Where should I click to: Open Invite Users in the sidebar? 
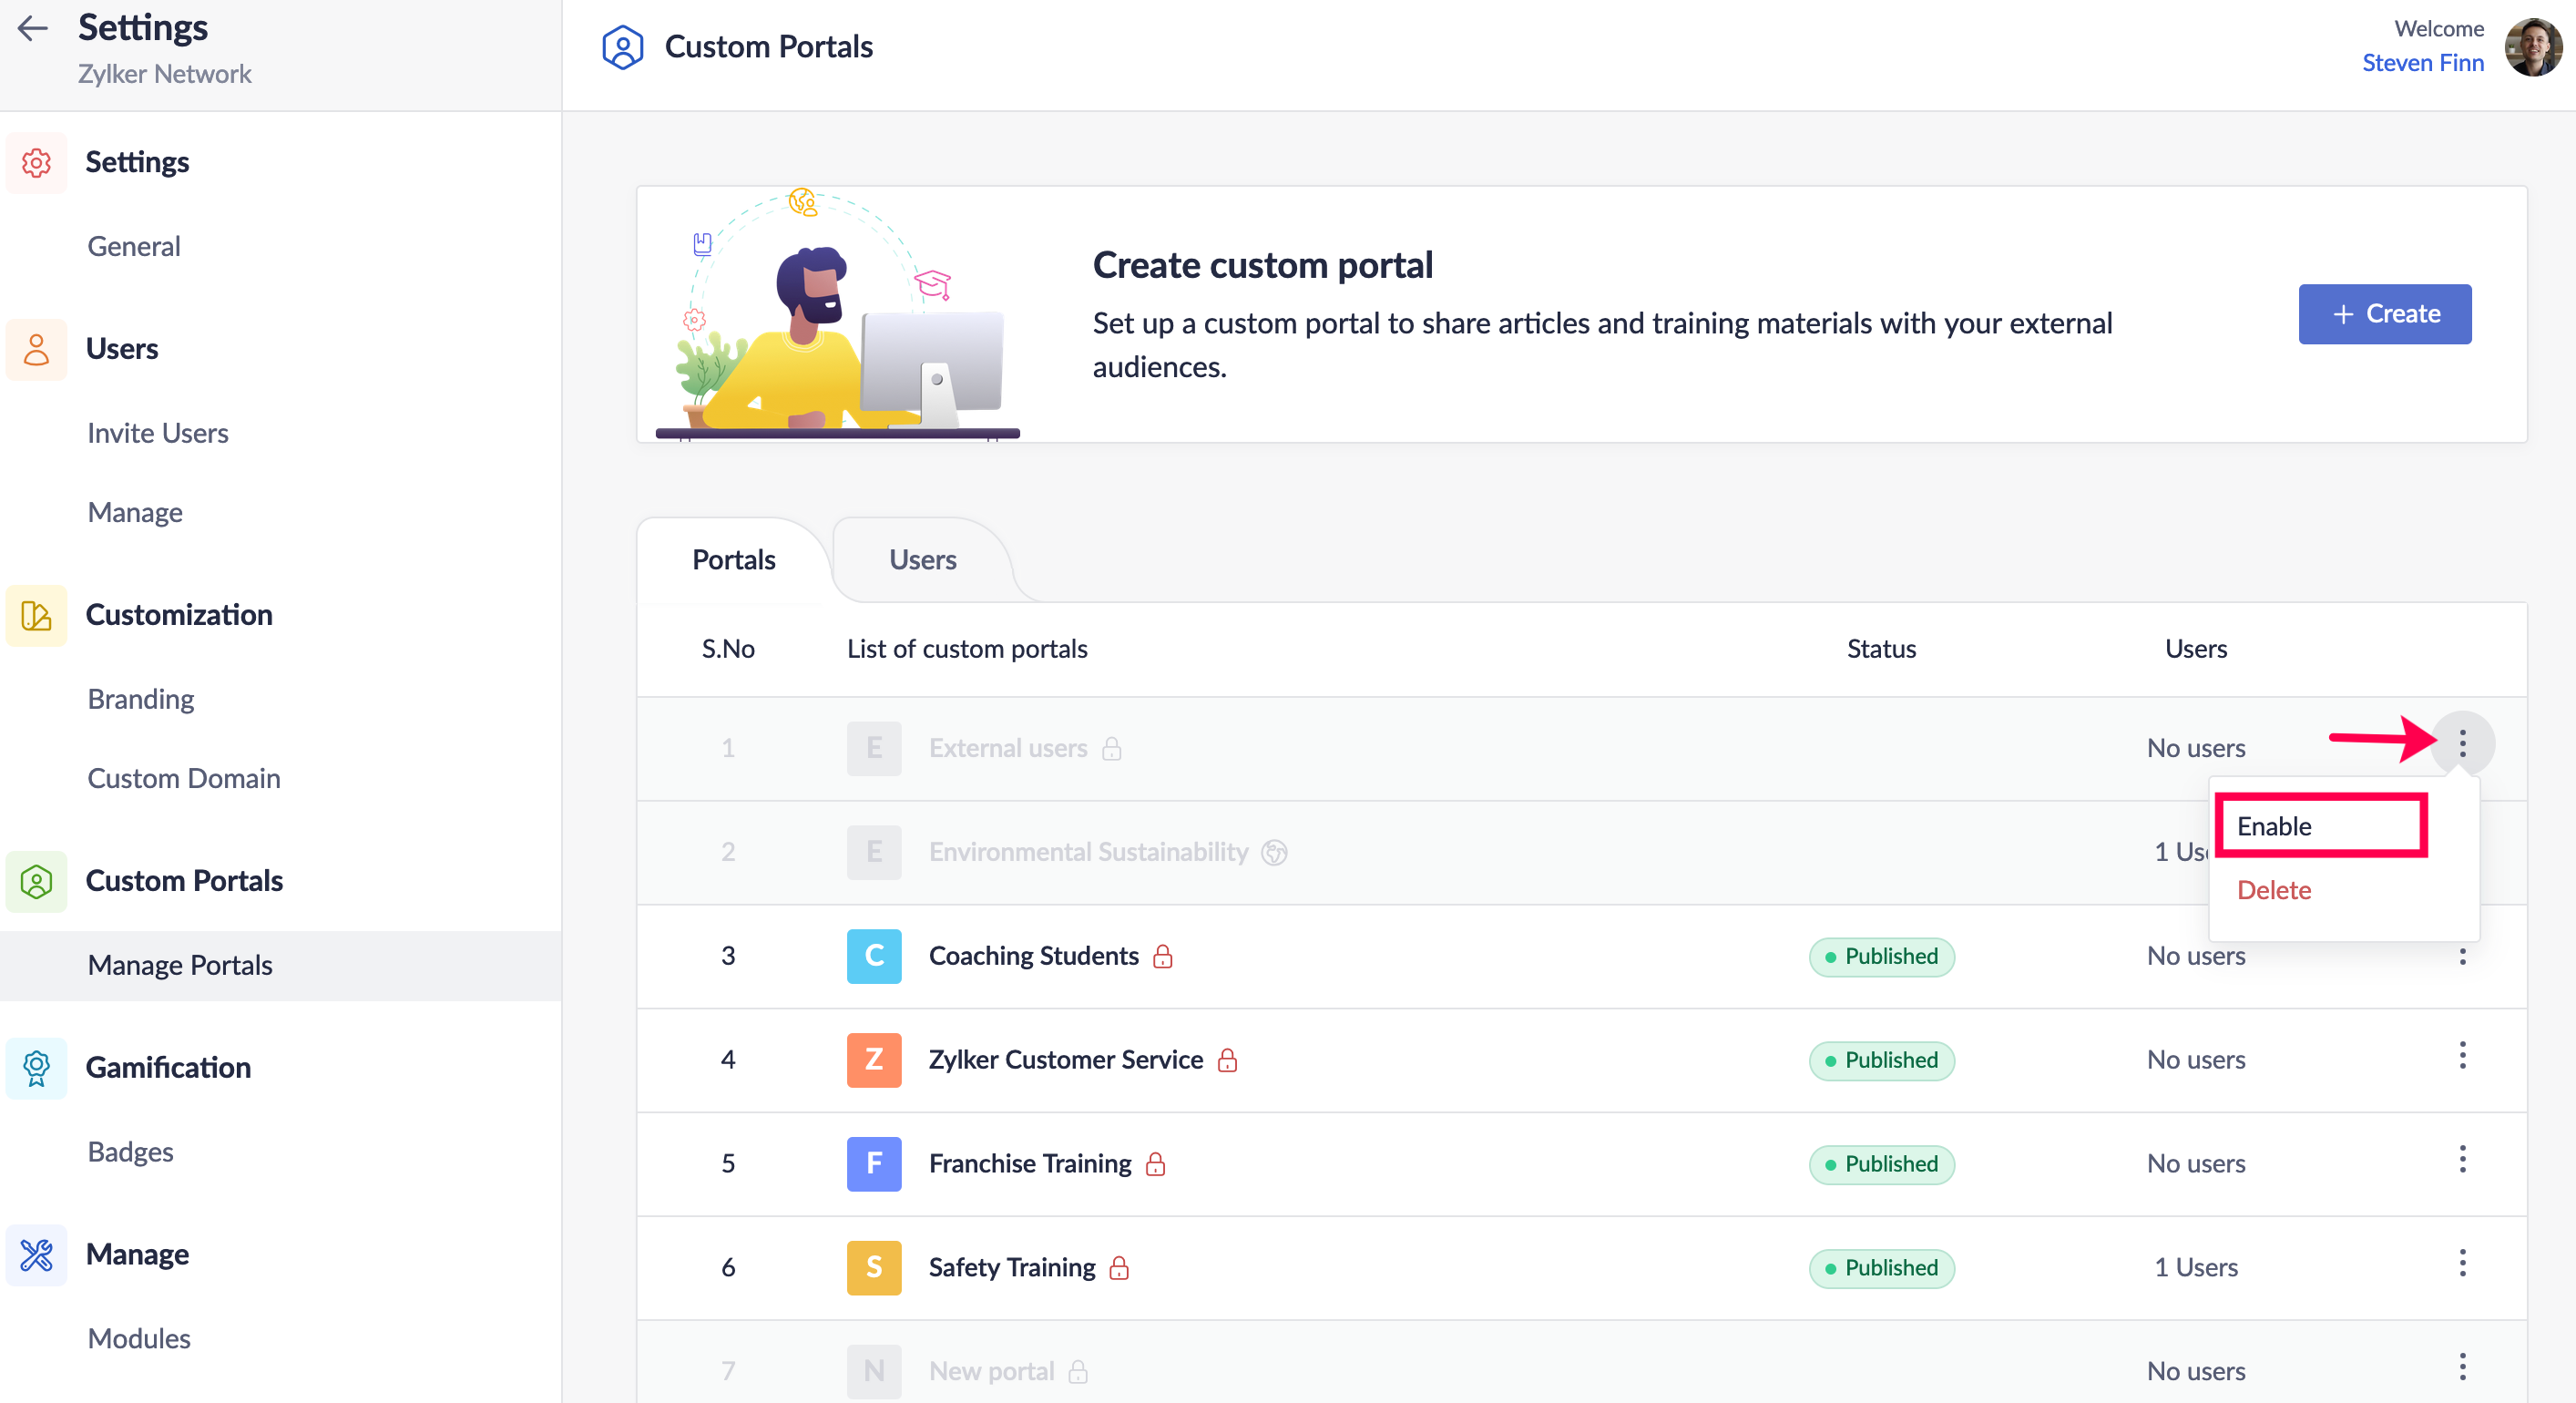click(x=158, y=433)
